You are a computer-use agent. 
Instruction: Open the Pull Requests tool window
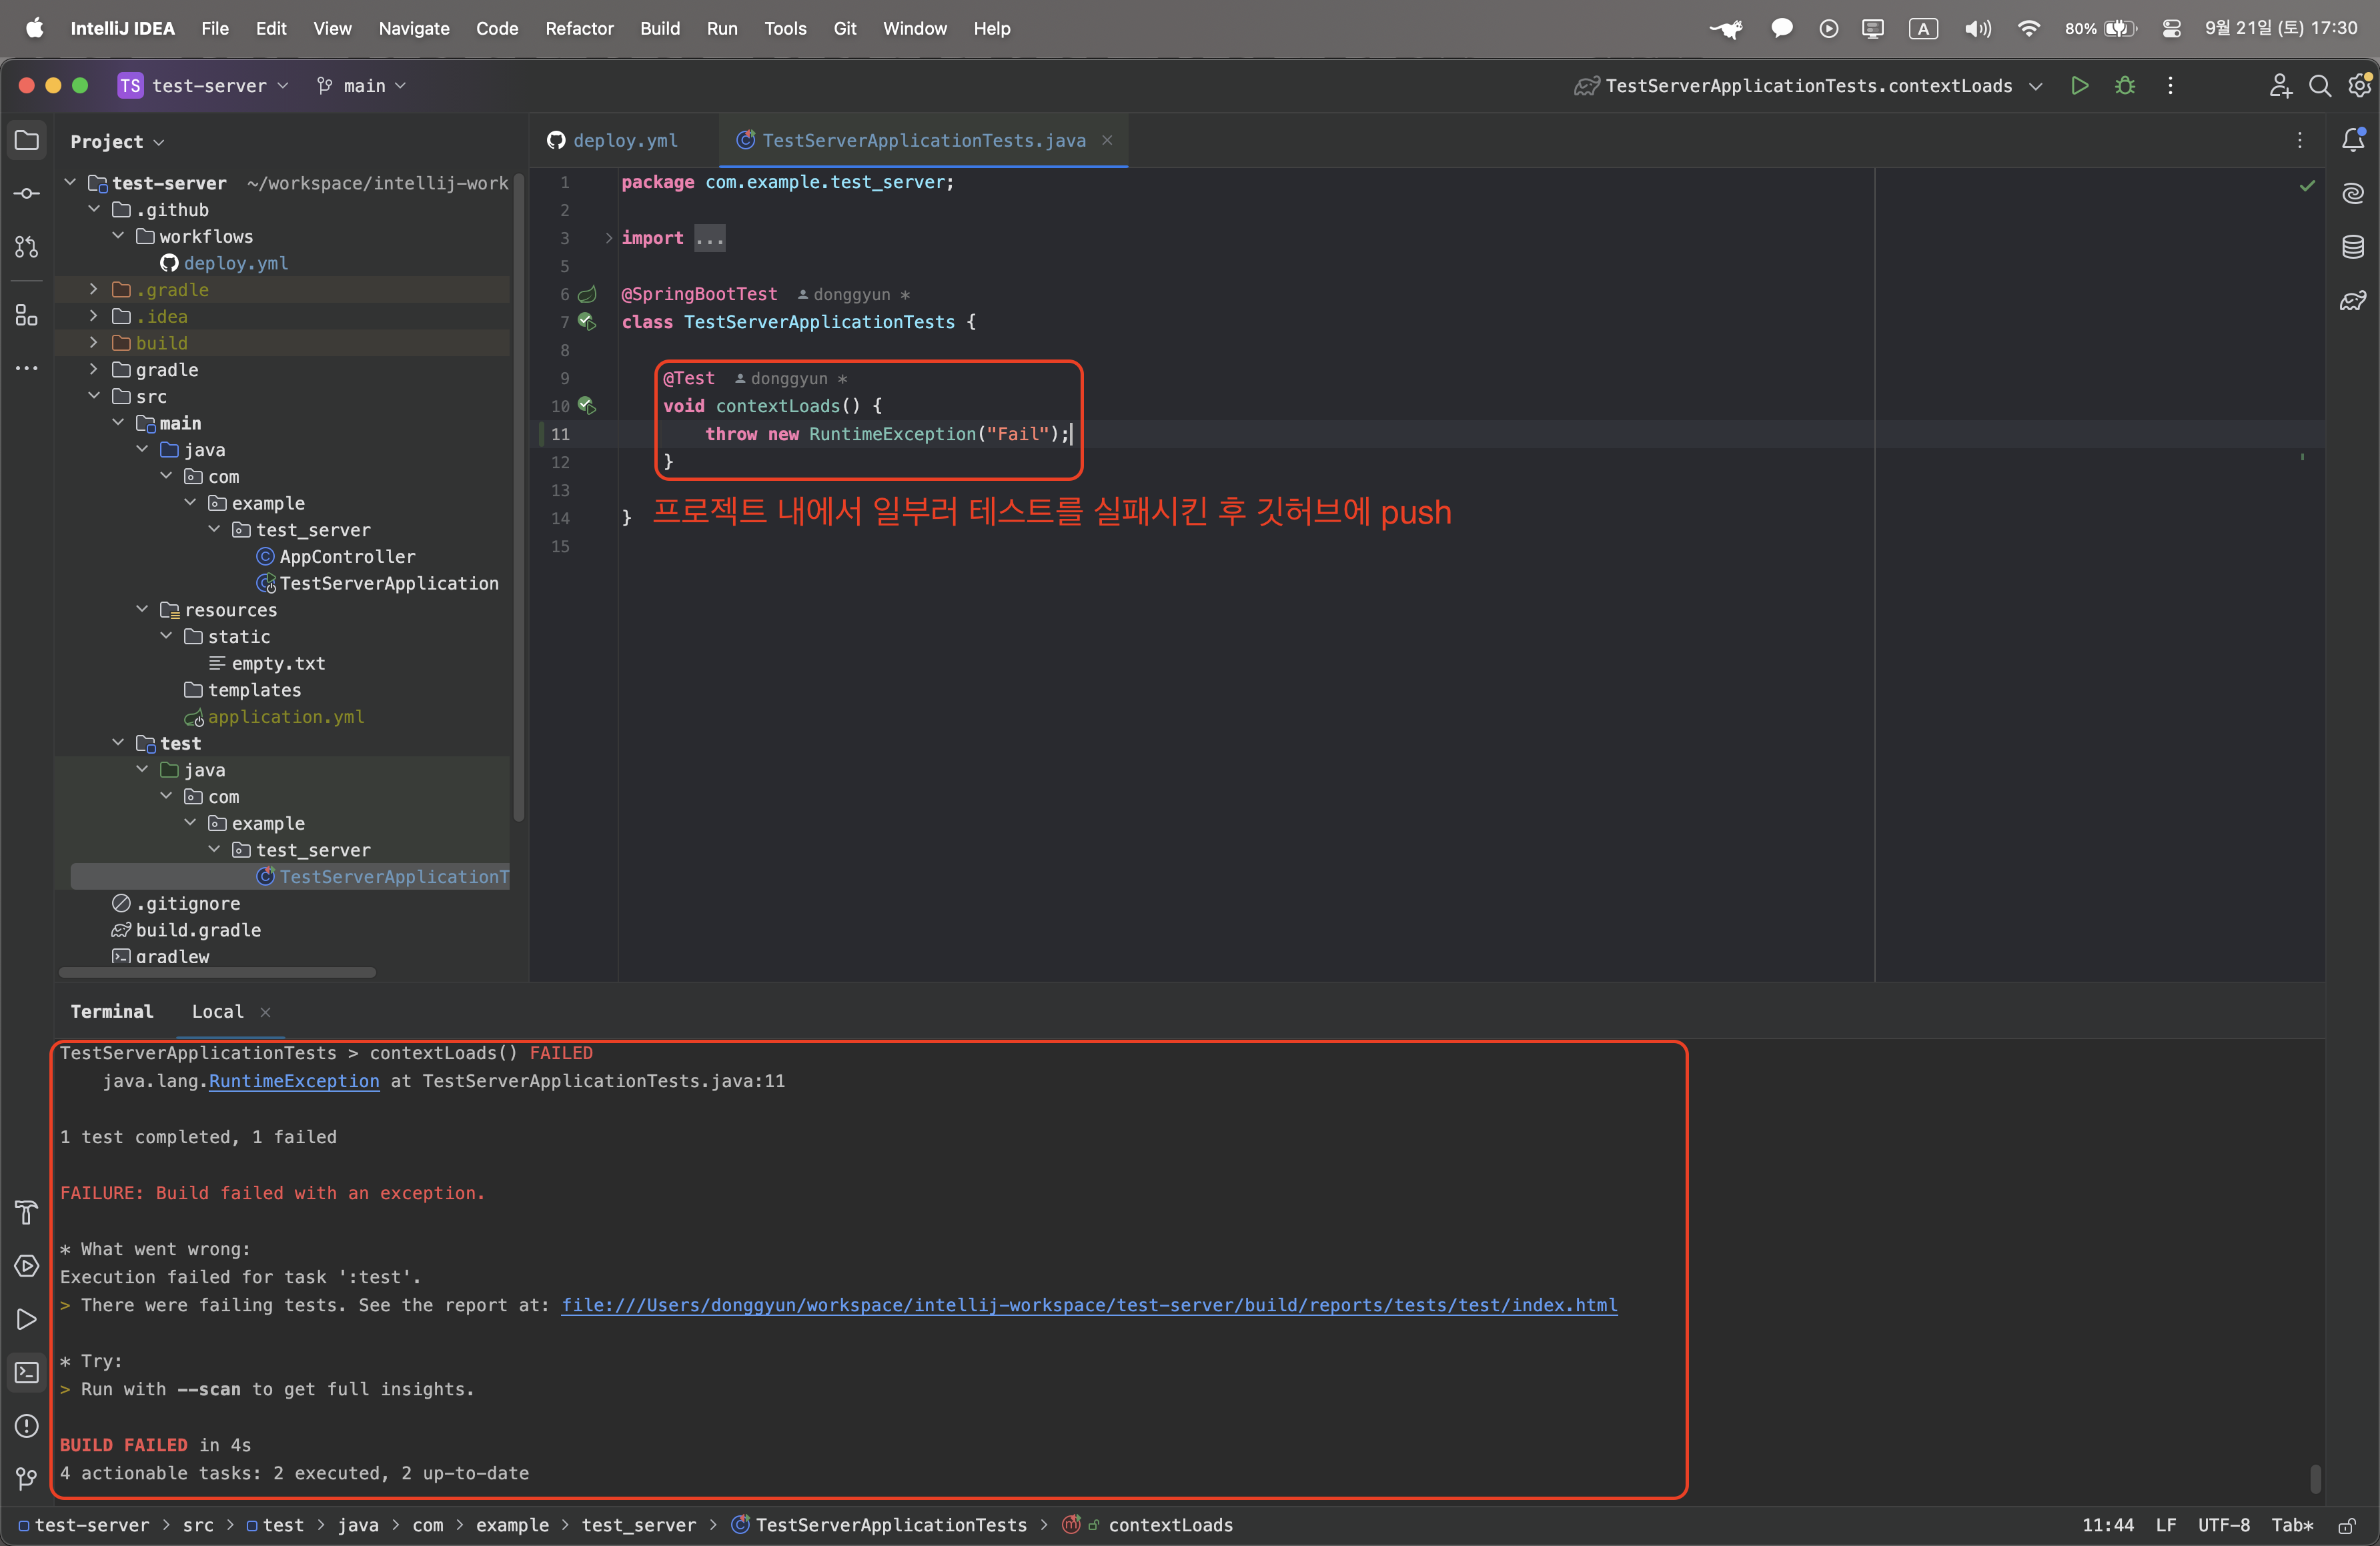pos(27,247)
